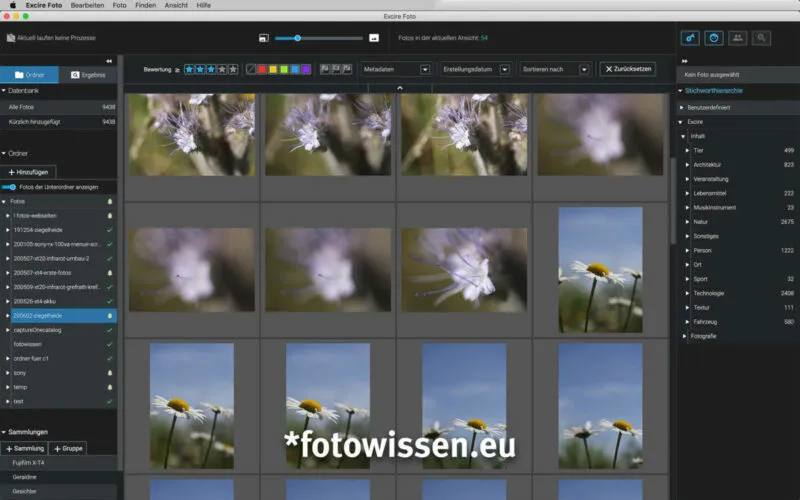Filter by red color label
Image resolution: width=800 pixels, height=500 pixels.
[262, 69]
